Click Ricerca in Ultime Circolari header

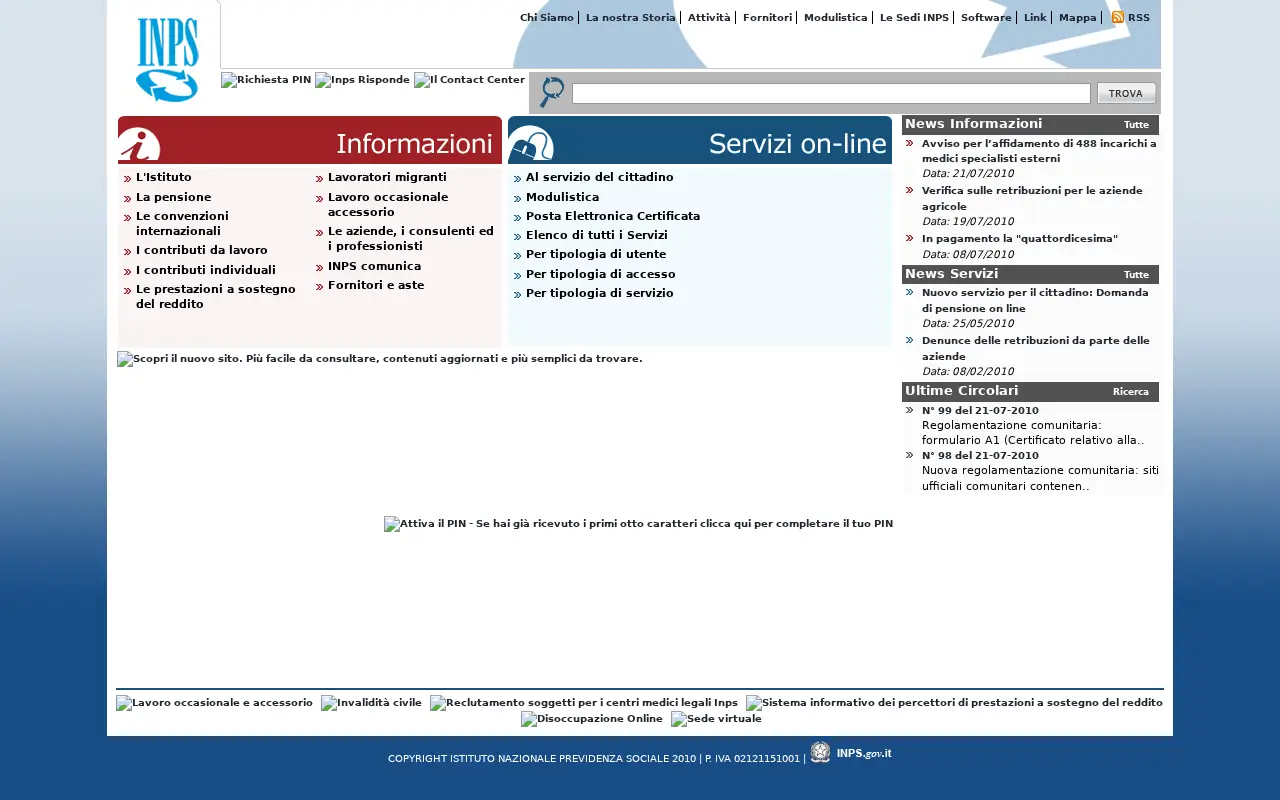(1131, 392)
